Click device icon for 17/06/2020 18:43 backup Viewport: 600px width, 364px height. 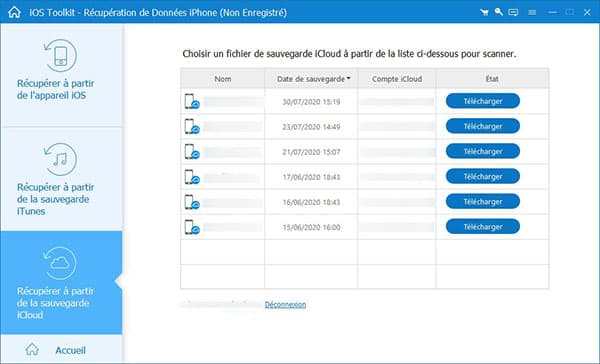click(192, 177)
